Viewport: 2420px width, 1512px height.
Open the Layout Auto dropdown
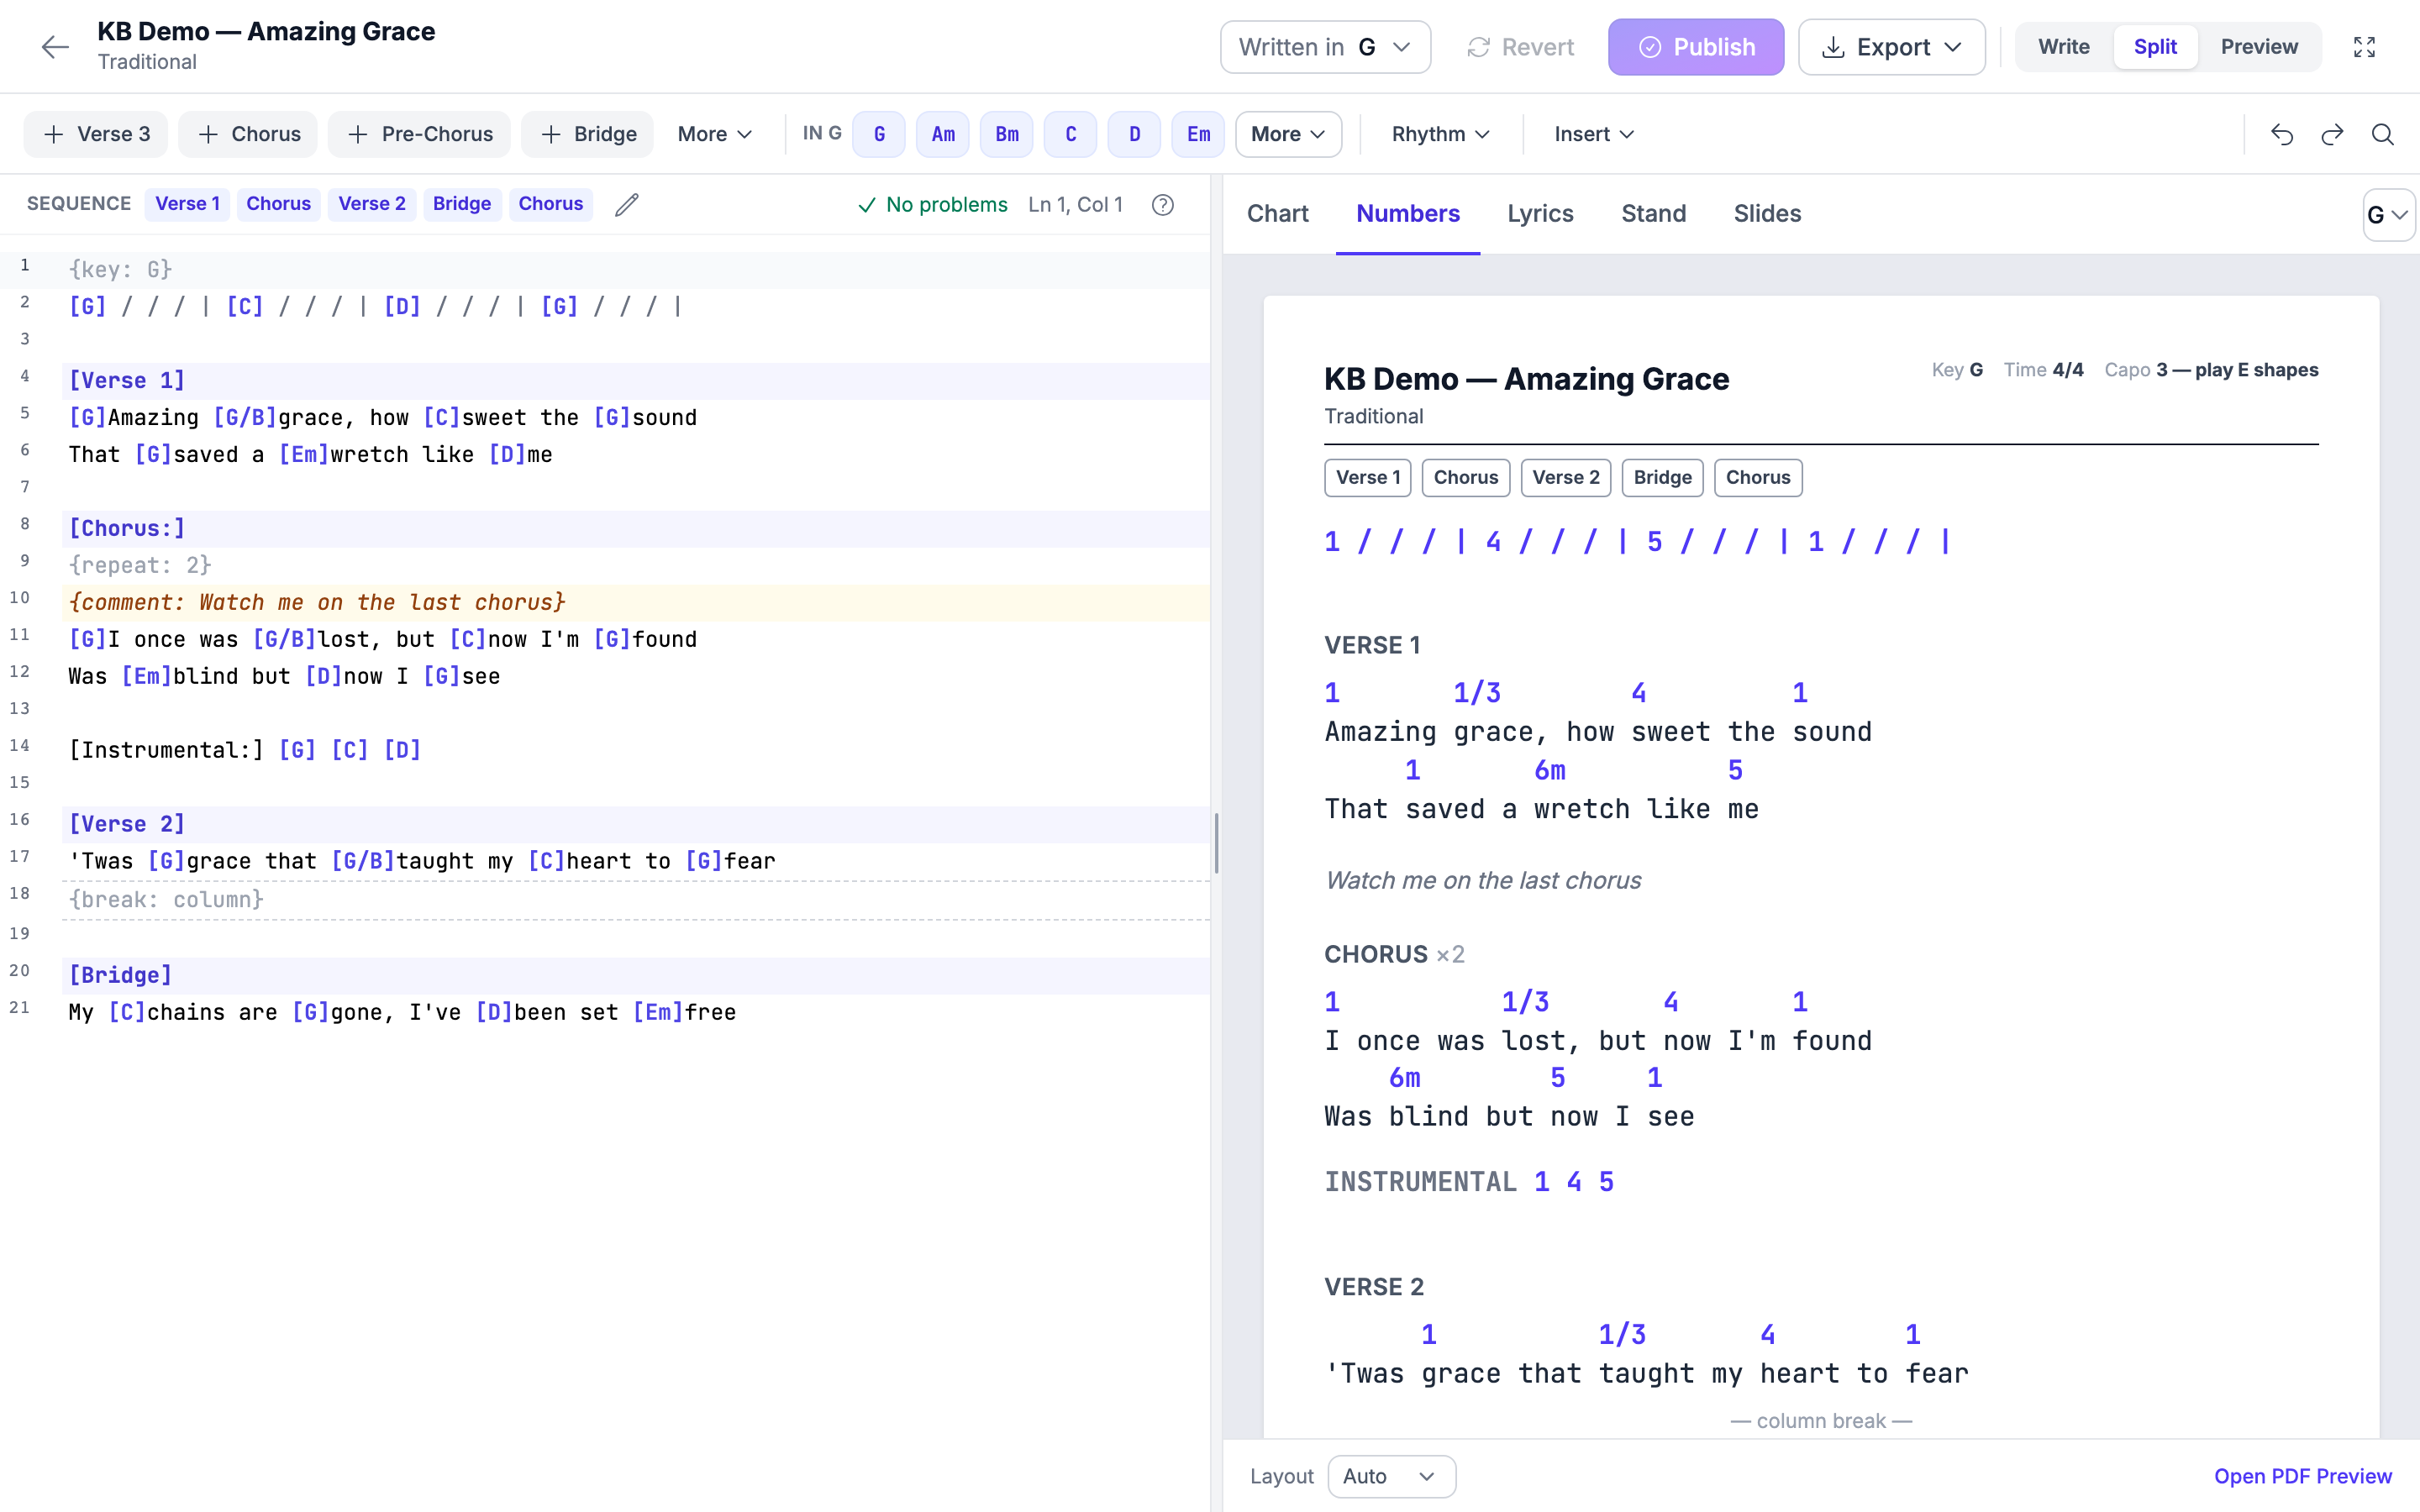pos(1391,1476)
